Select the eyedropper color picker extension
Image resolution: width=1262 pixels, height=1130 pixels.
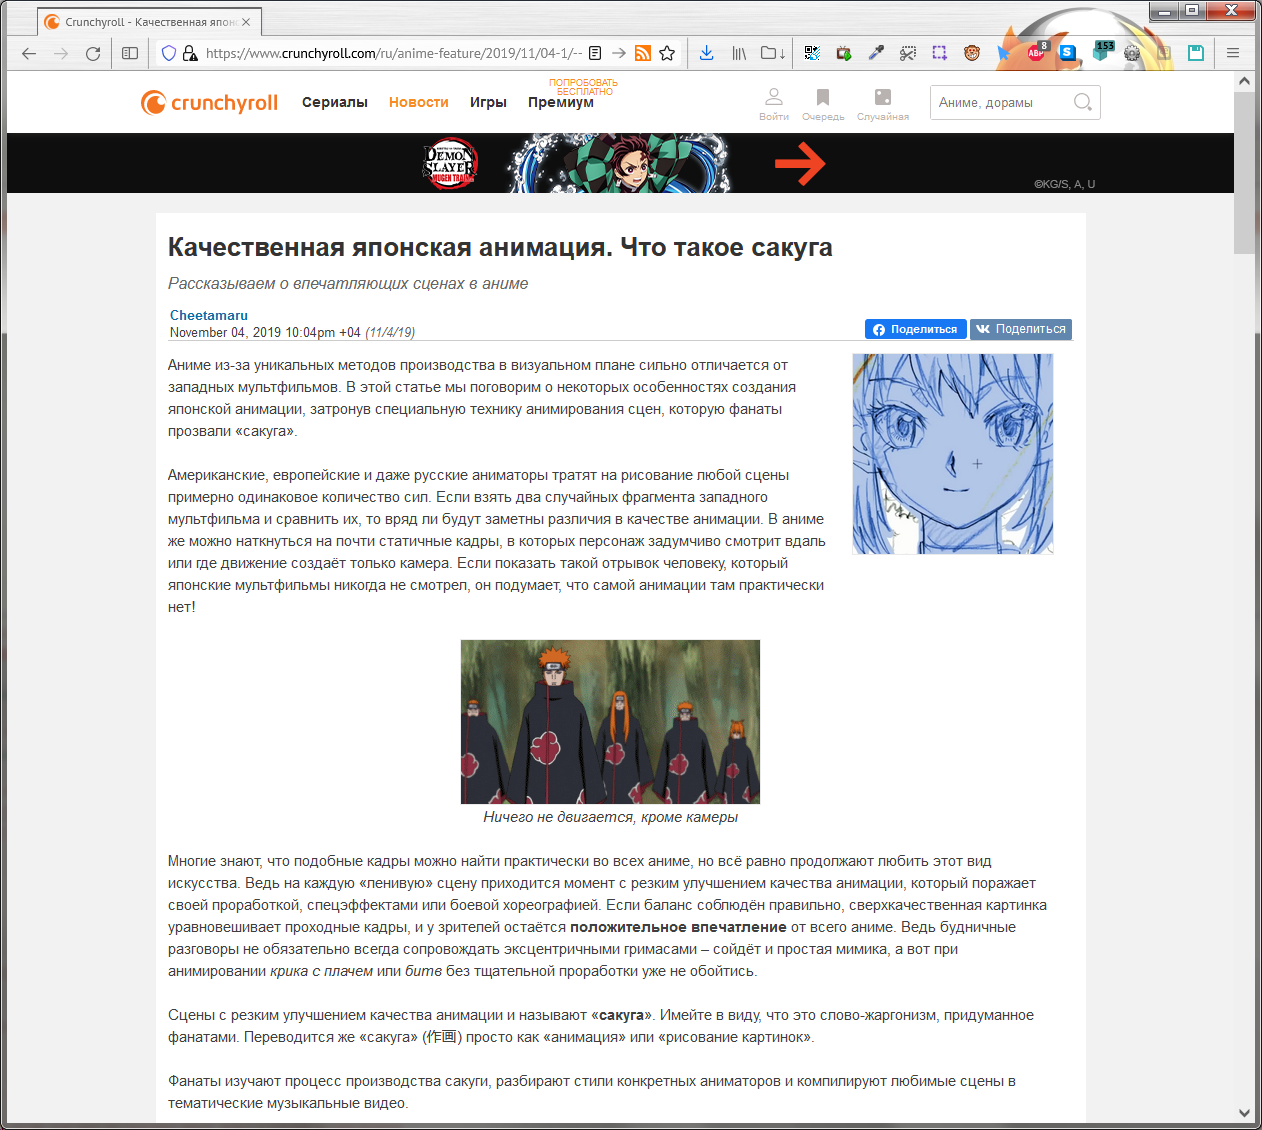(x=876, y=53)
